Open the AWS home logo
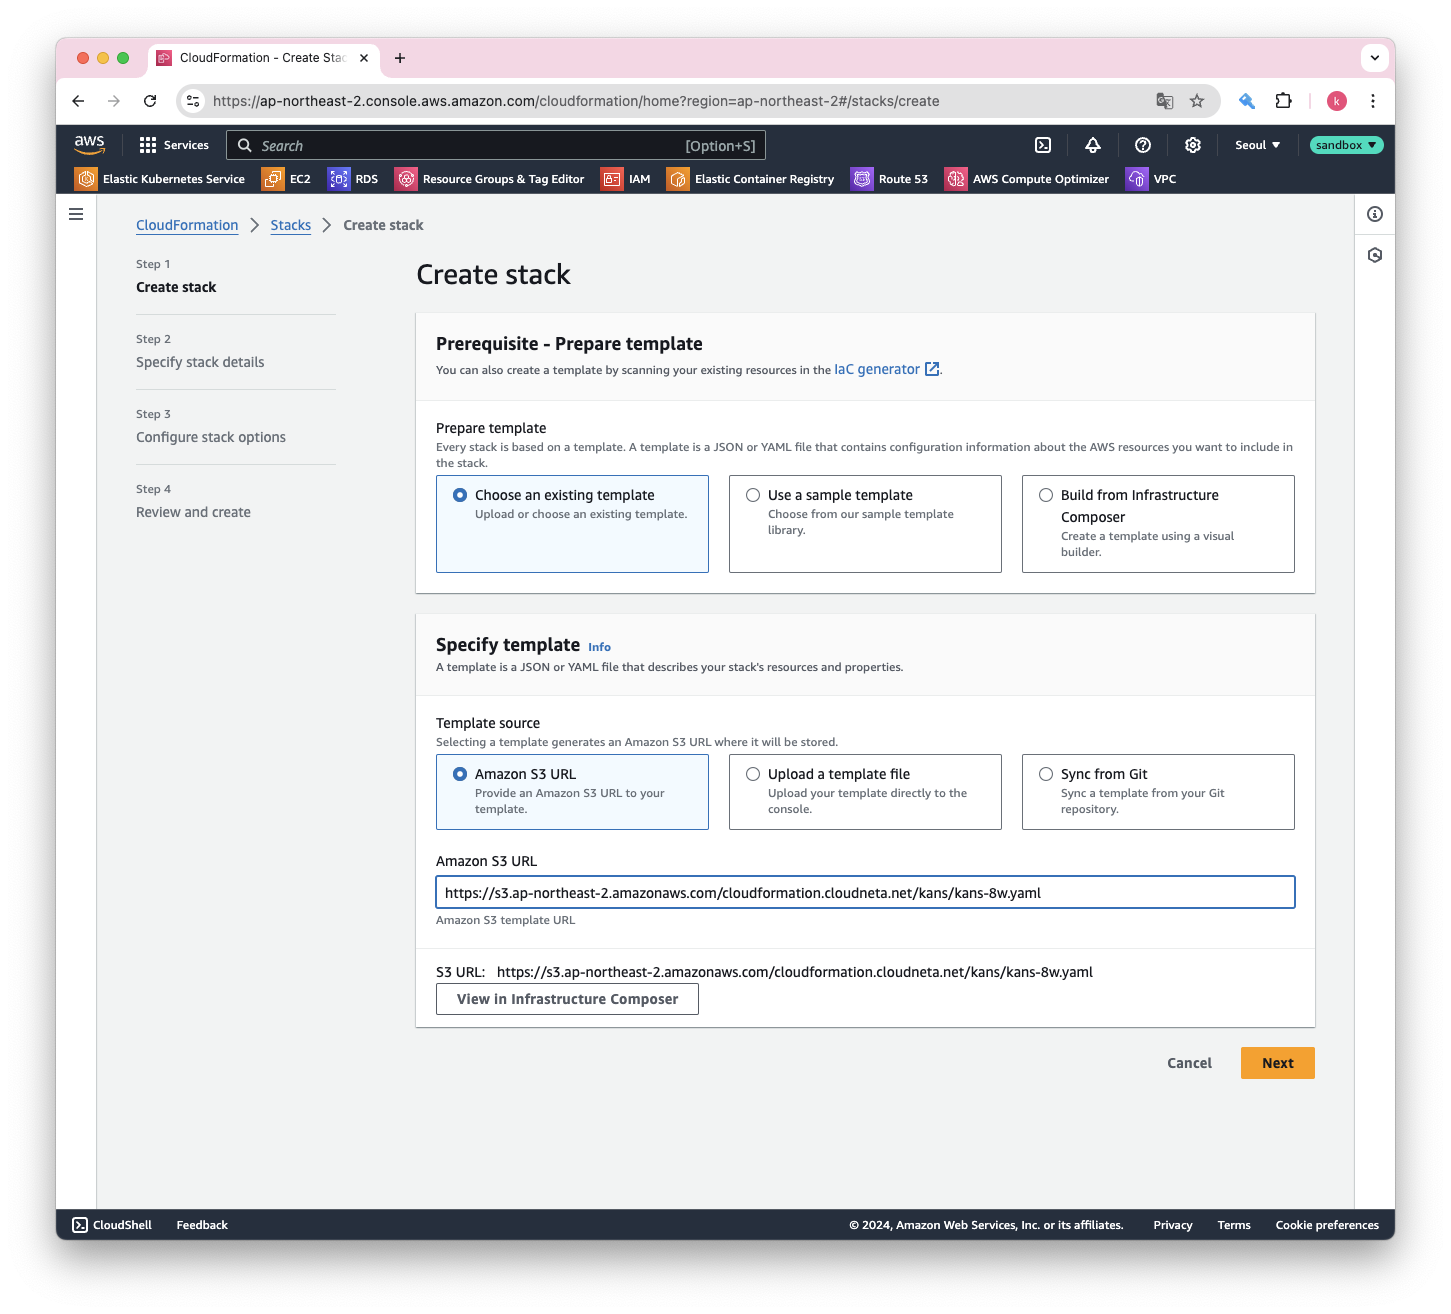Viewport: 1451px width, 1314px height. 89,145
